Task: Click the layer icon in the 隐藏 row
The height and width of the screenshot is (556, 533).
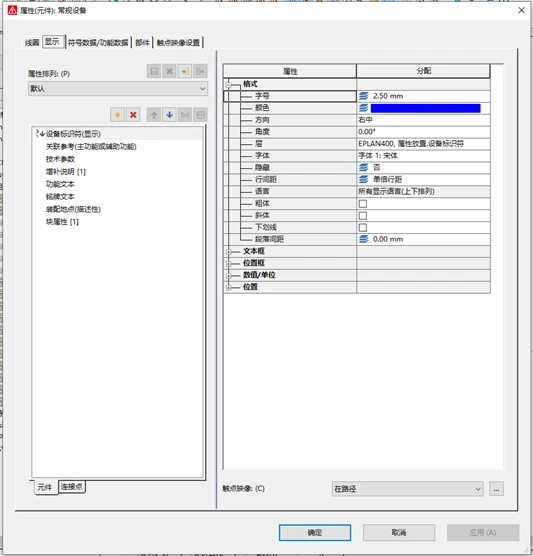Action: point(363,167)
